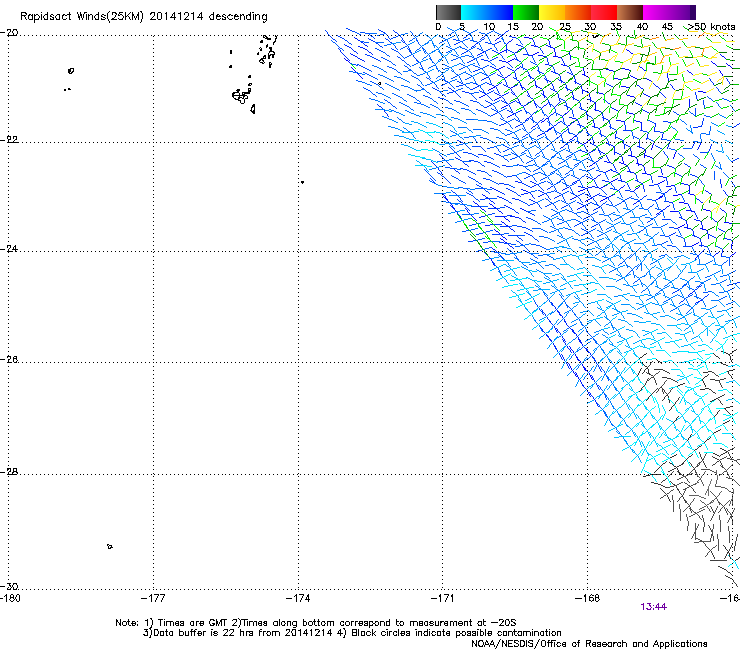The width and height of the screenshot is (740, 650).
Task: Click the yellow 20-25 knots legend color
Action: [x=552, y=12]
